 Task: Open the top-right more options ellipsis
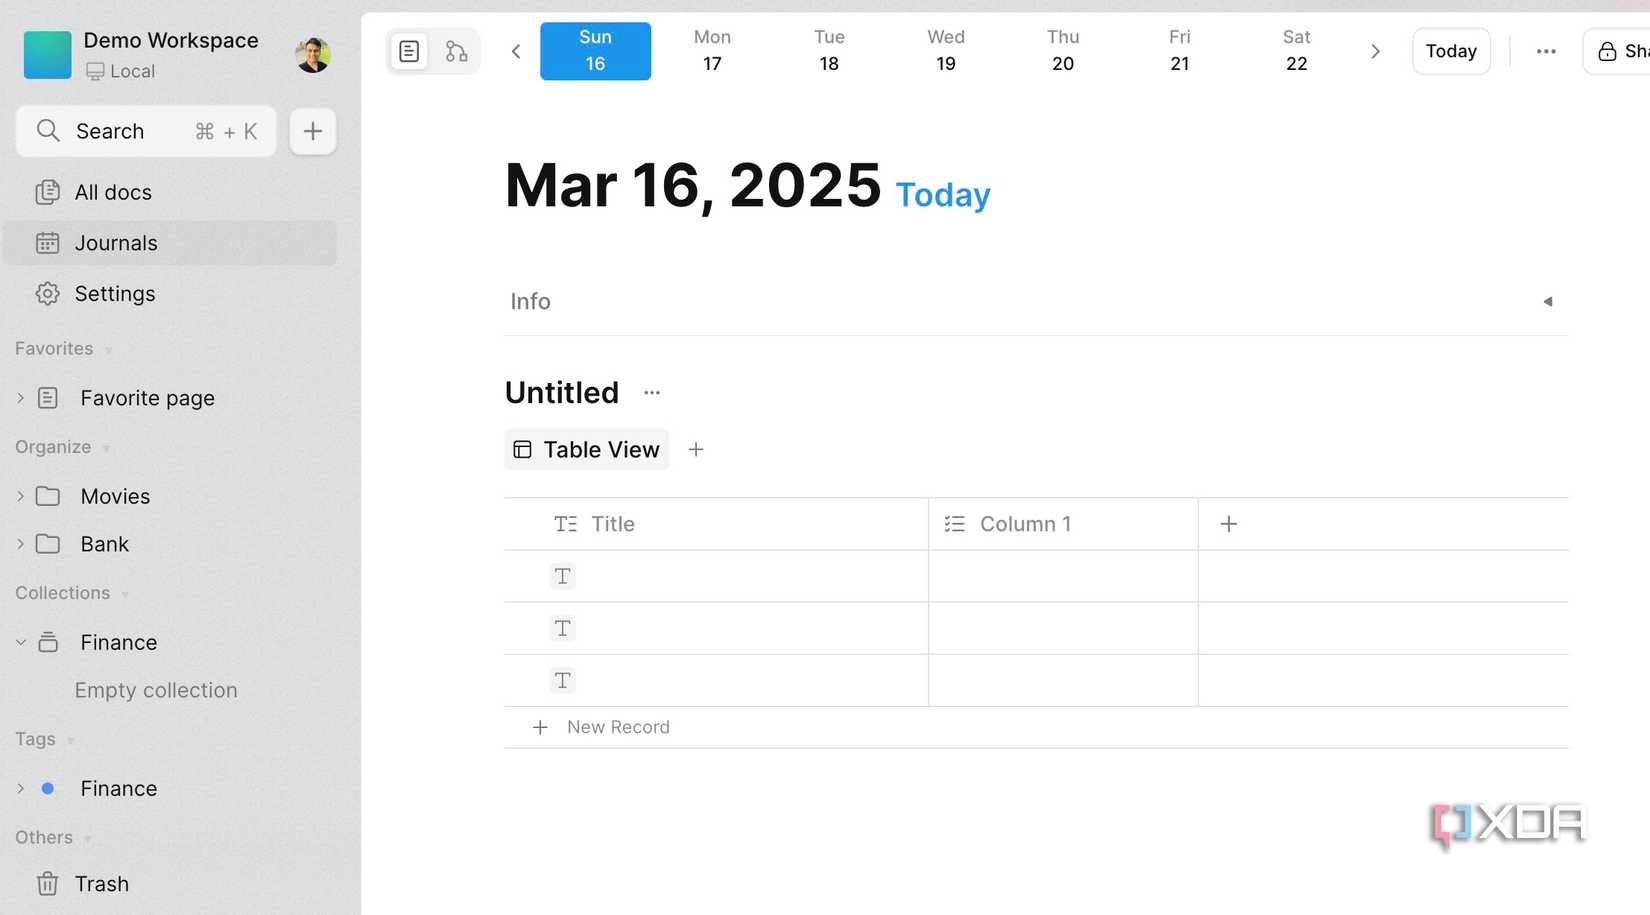[1546, 51]
